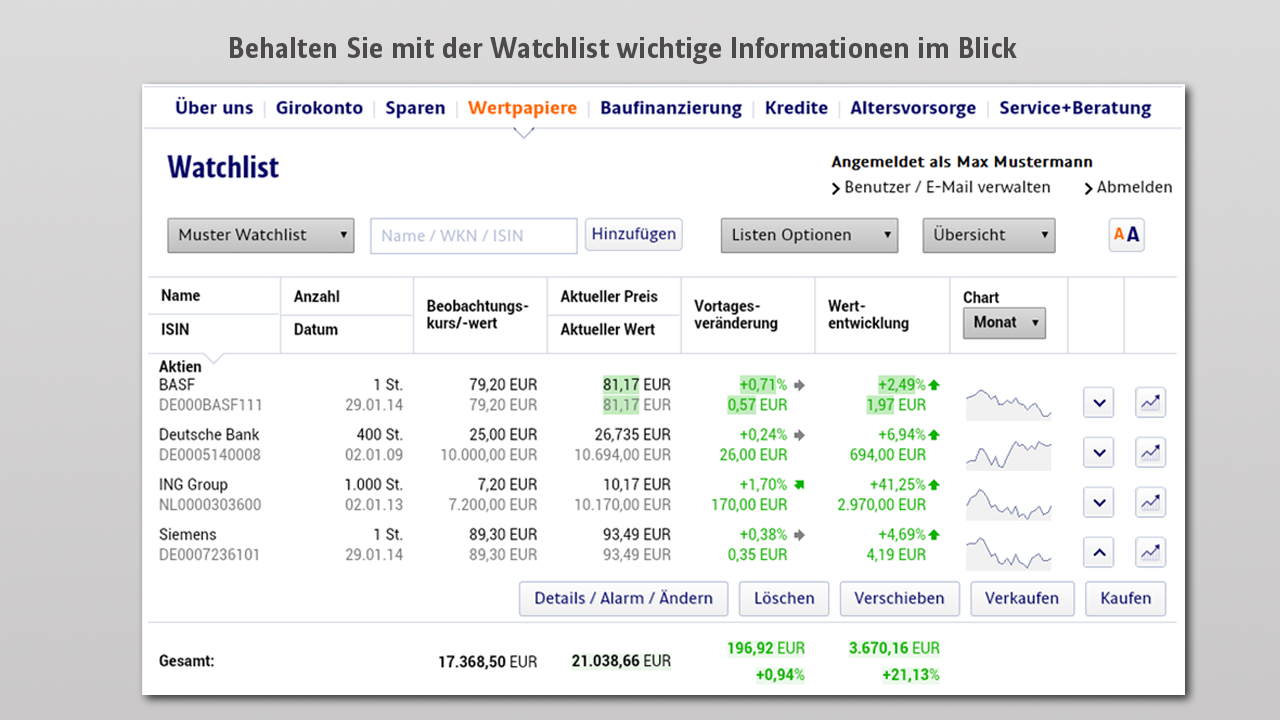
Task: Click the total current value 21.038,66 EUR
Action: coord(621,661)
